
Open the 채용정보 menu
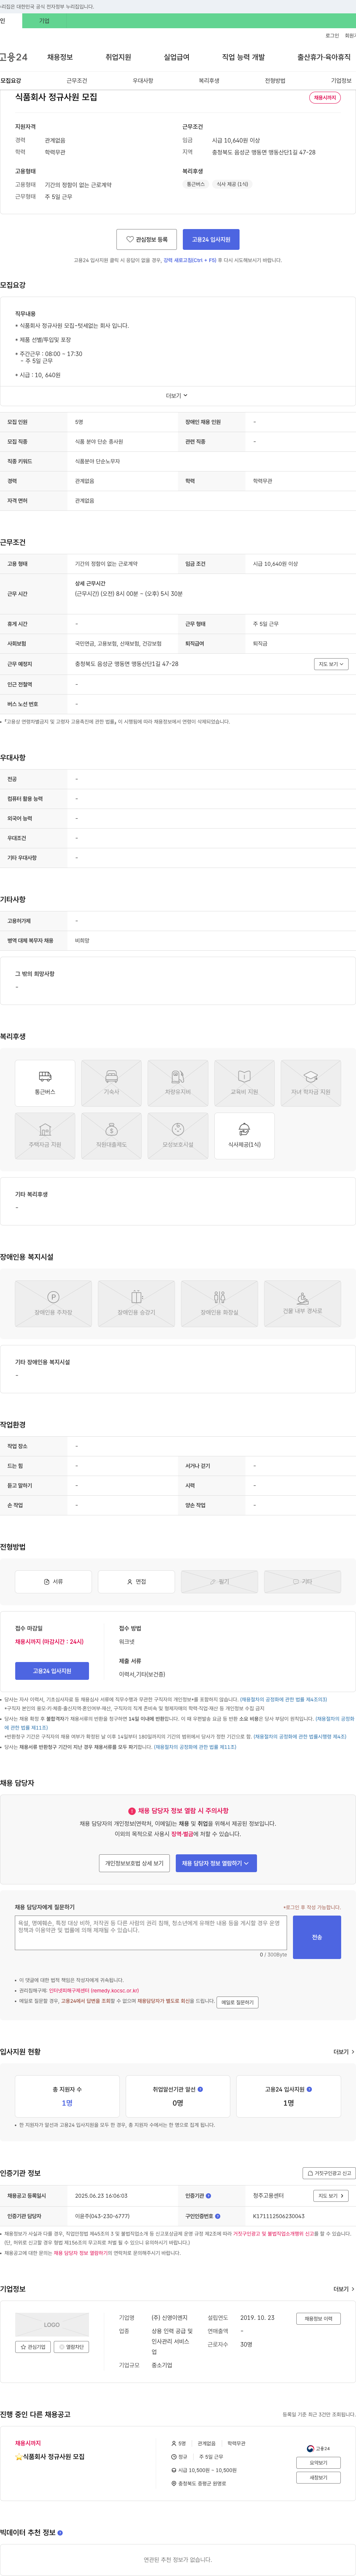point(60,57)
